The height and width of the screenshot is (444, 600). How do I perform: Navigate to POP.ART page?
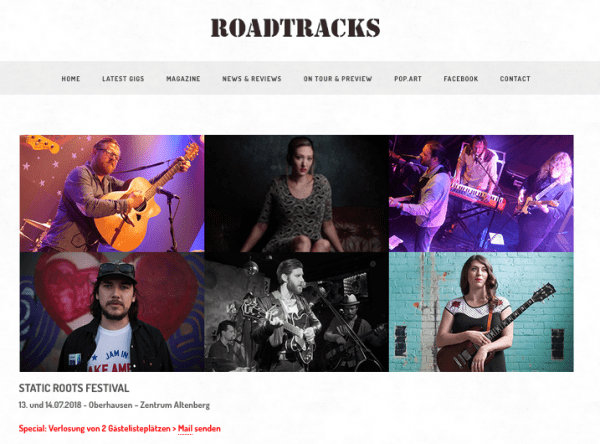point(408,78)
